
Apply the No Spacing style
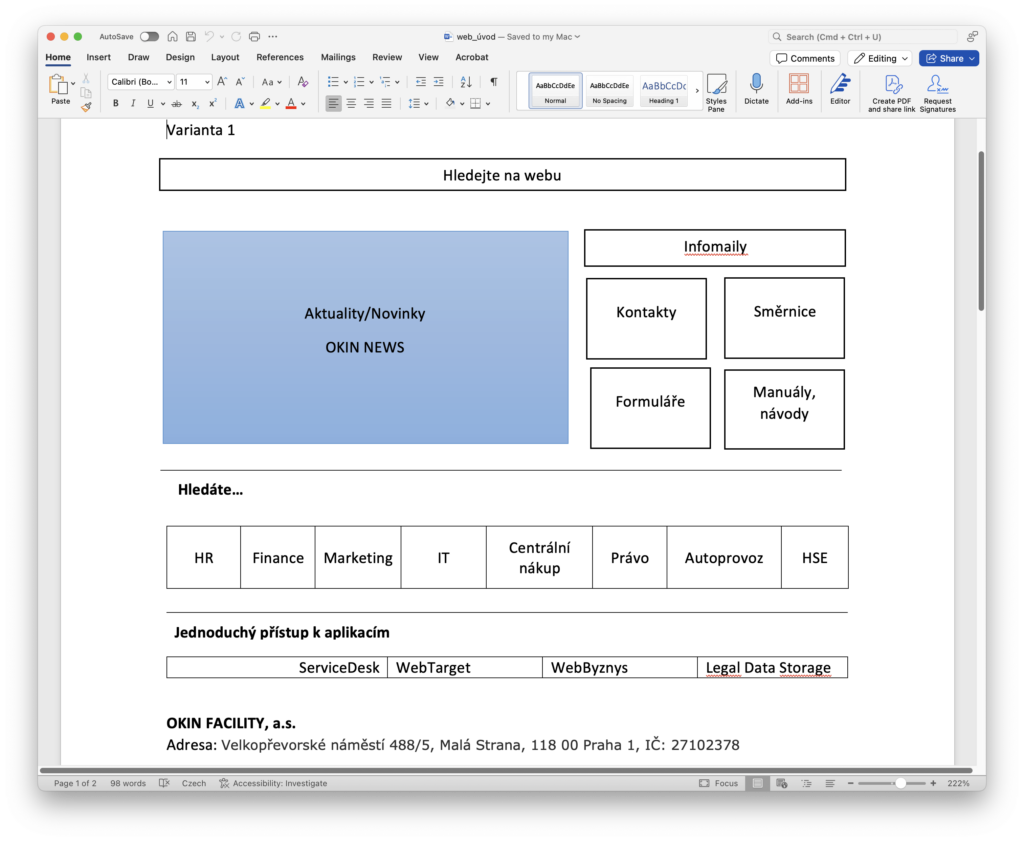click(x=609, y=91)
